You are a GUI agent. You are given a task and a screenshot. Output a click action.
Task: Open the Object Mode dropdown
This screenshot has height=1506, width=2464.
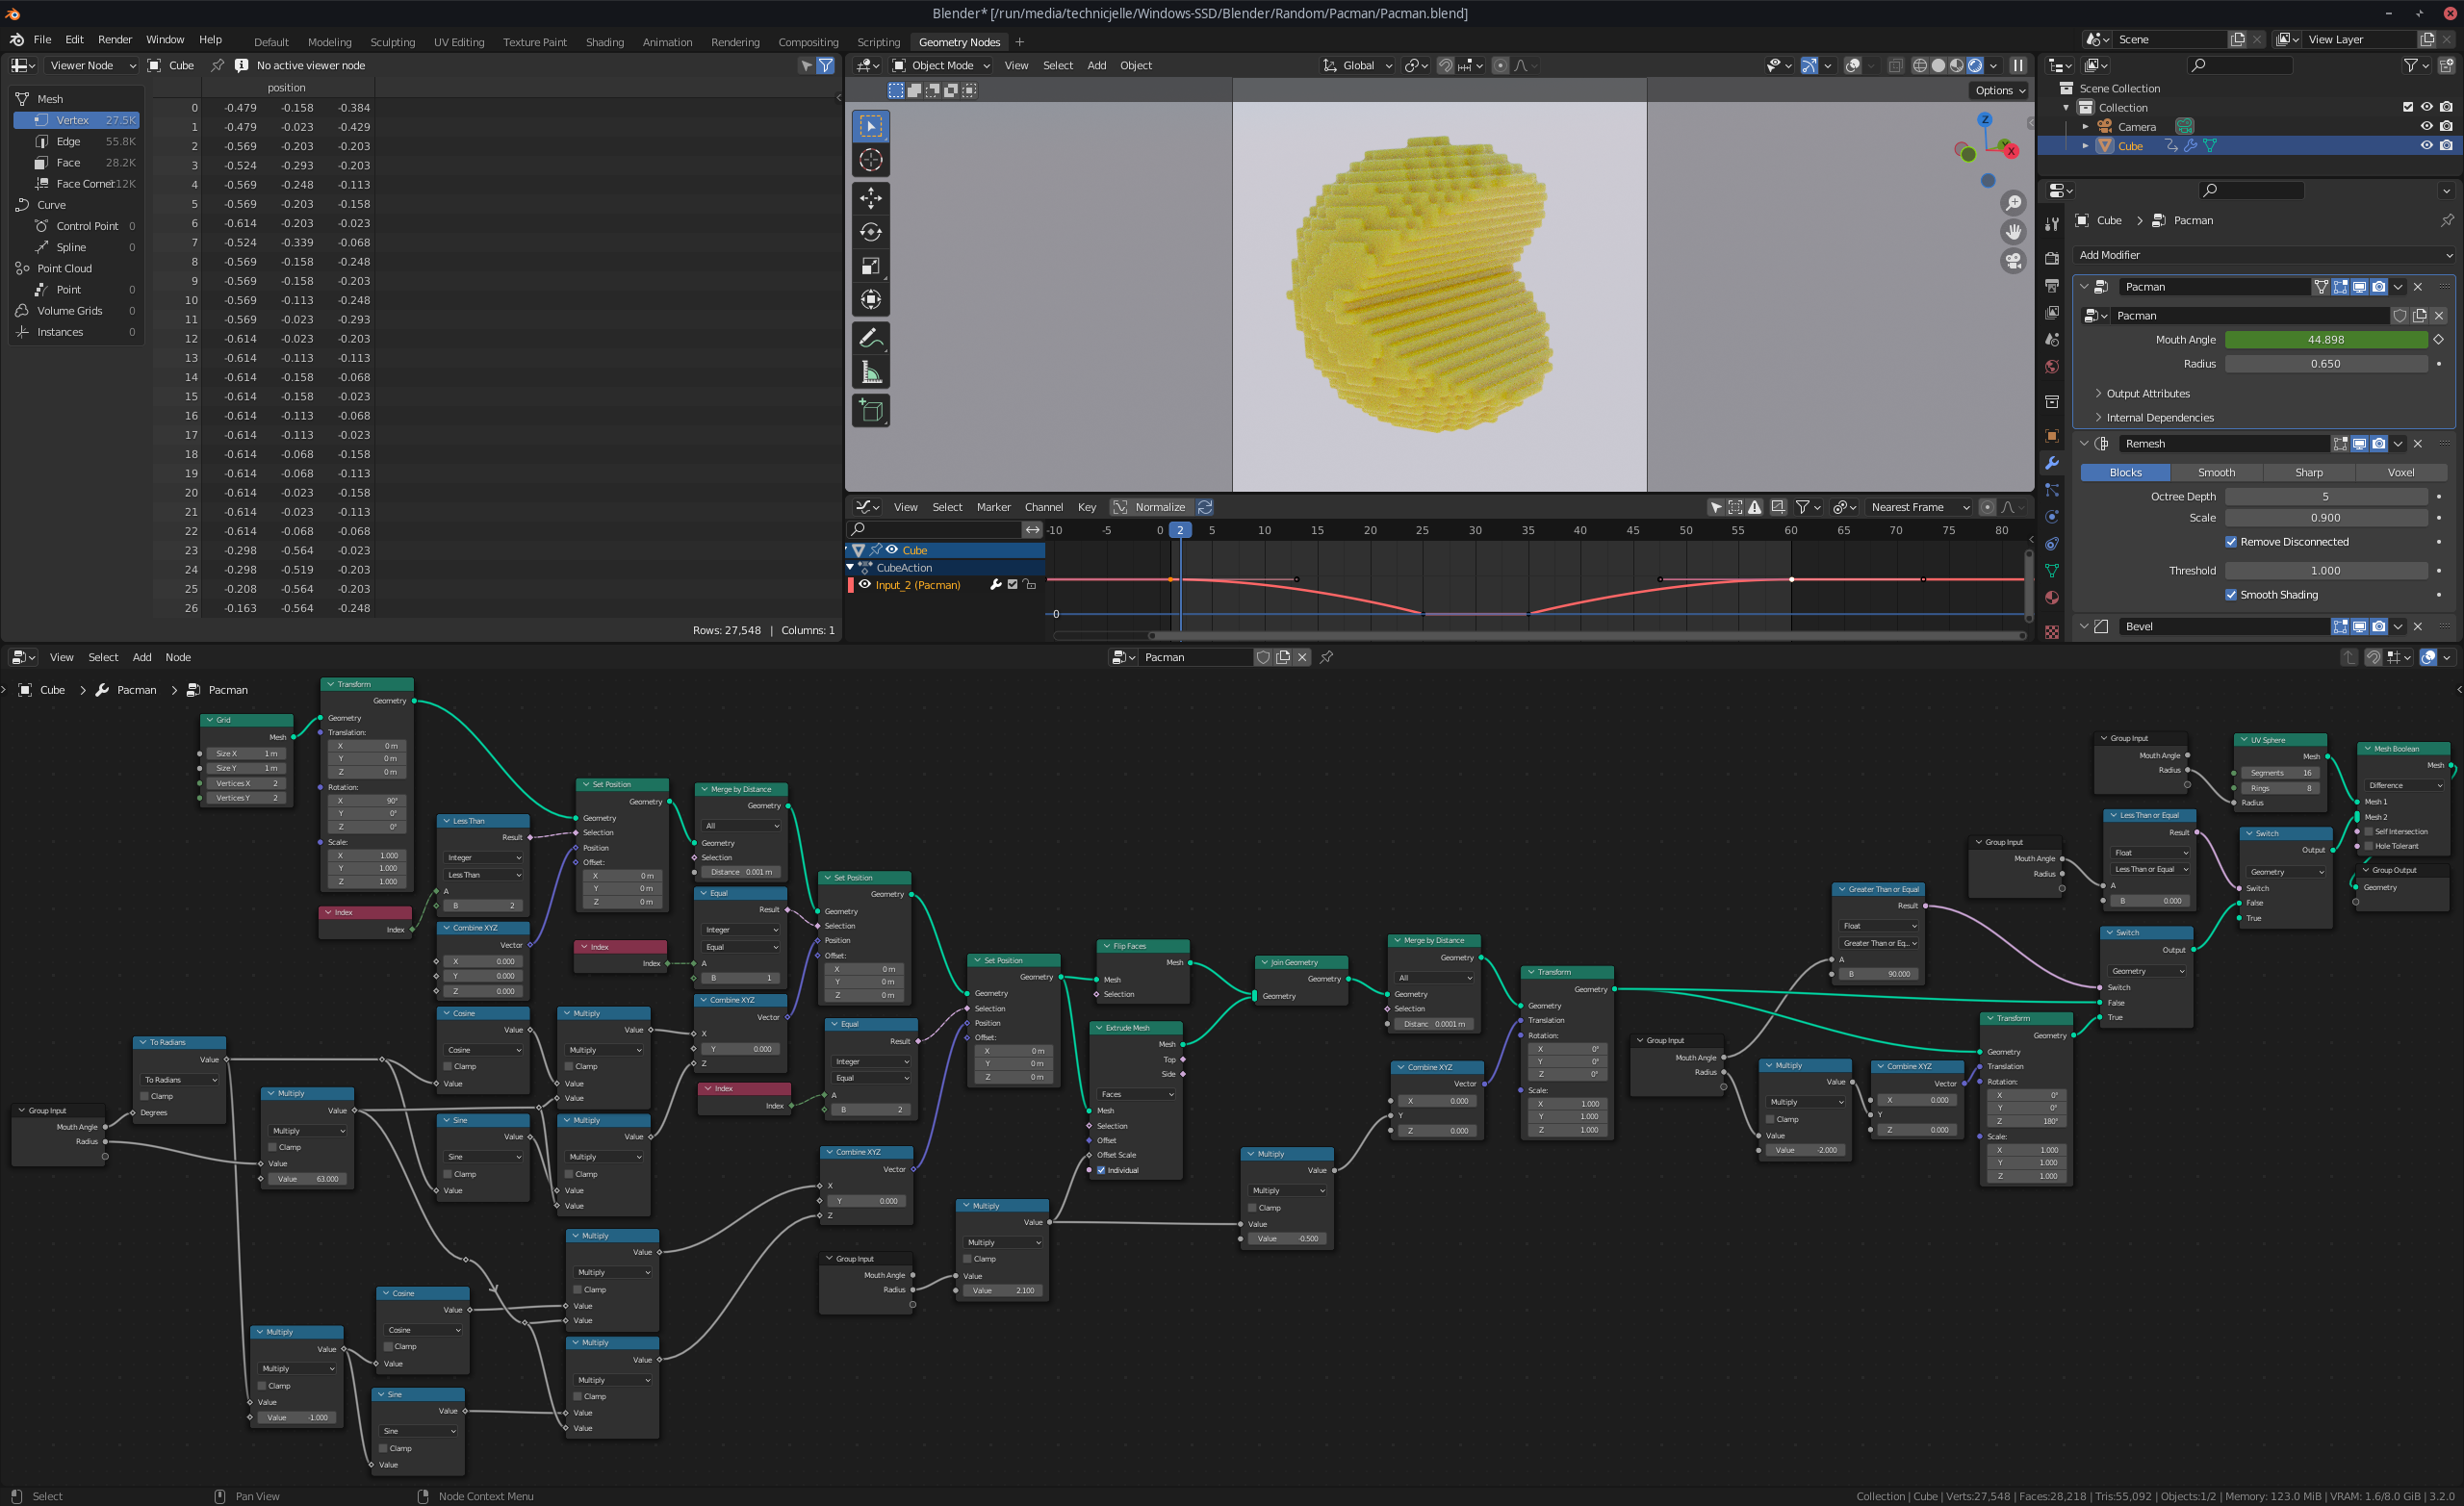point(941,65)
